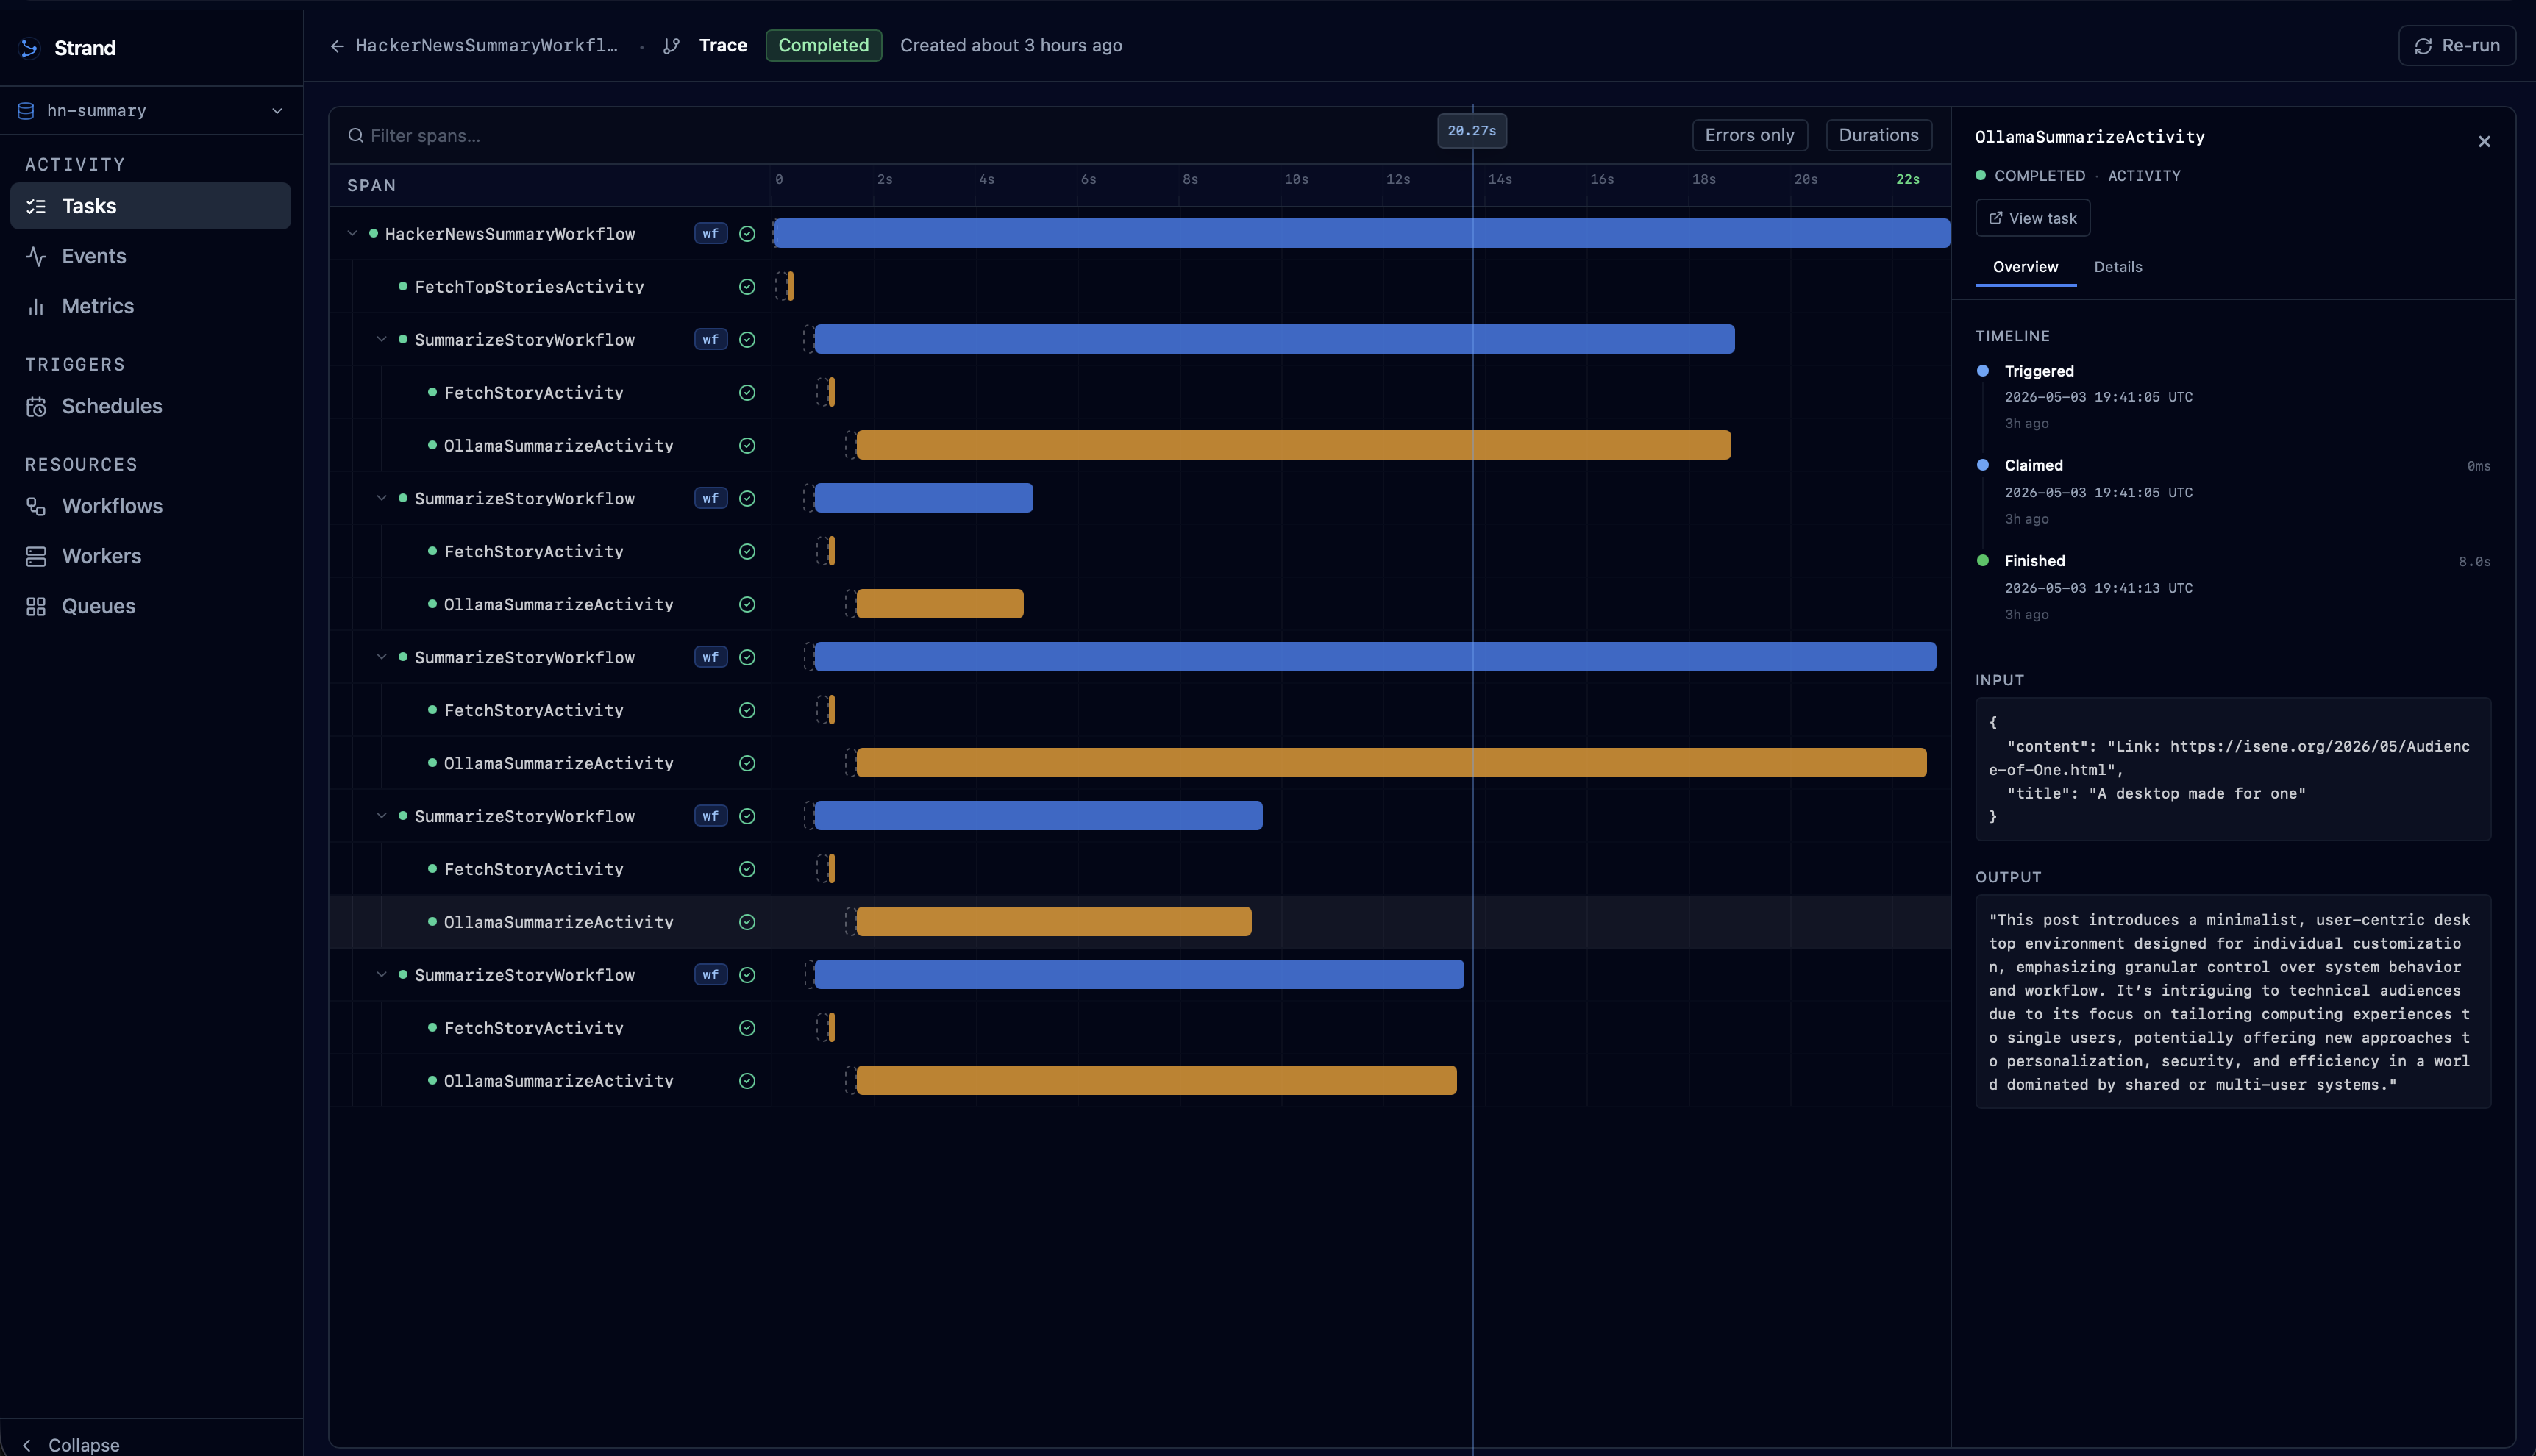Open Workers in sidebar
The height and width of the screenshot is (1456, 2536).
pos(151,556)
